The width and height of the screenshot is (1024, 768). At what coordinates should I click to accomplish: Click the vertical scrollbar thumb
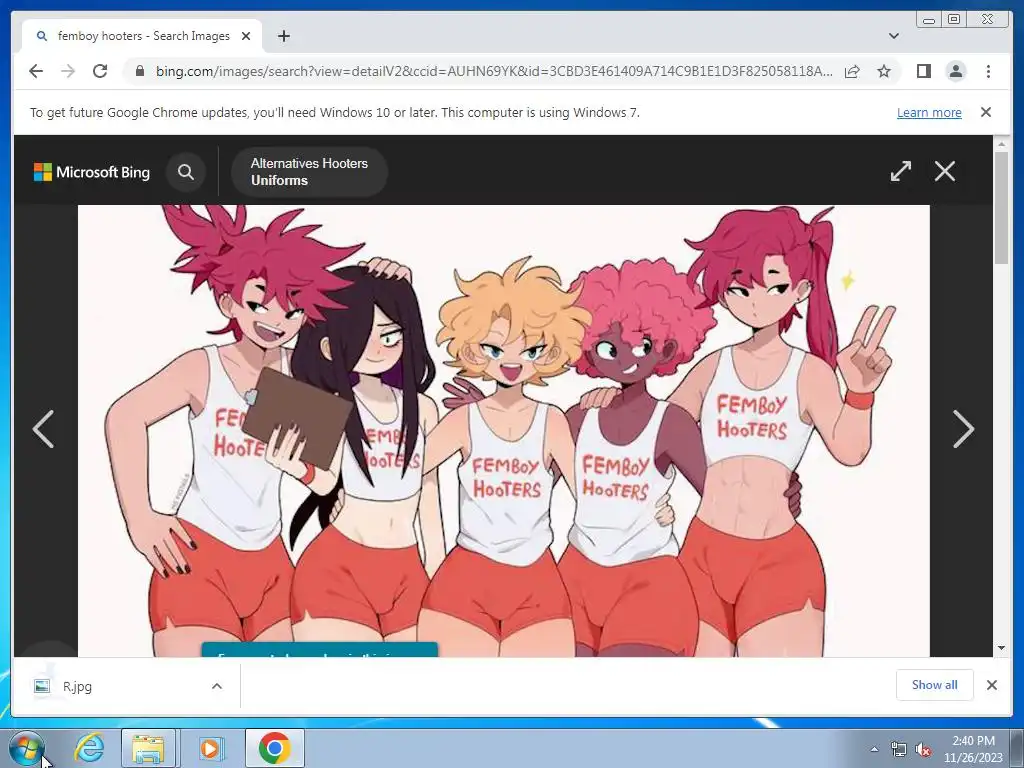pos(1001,208)
